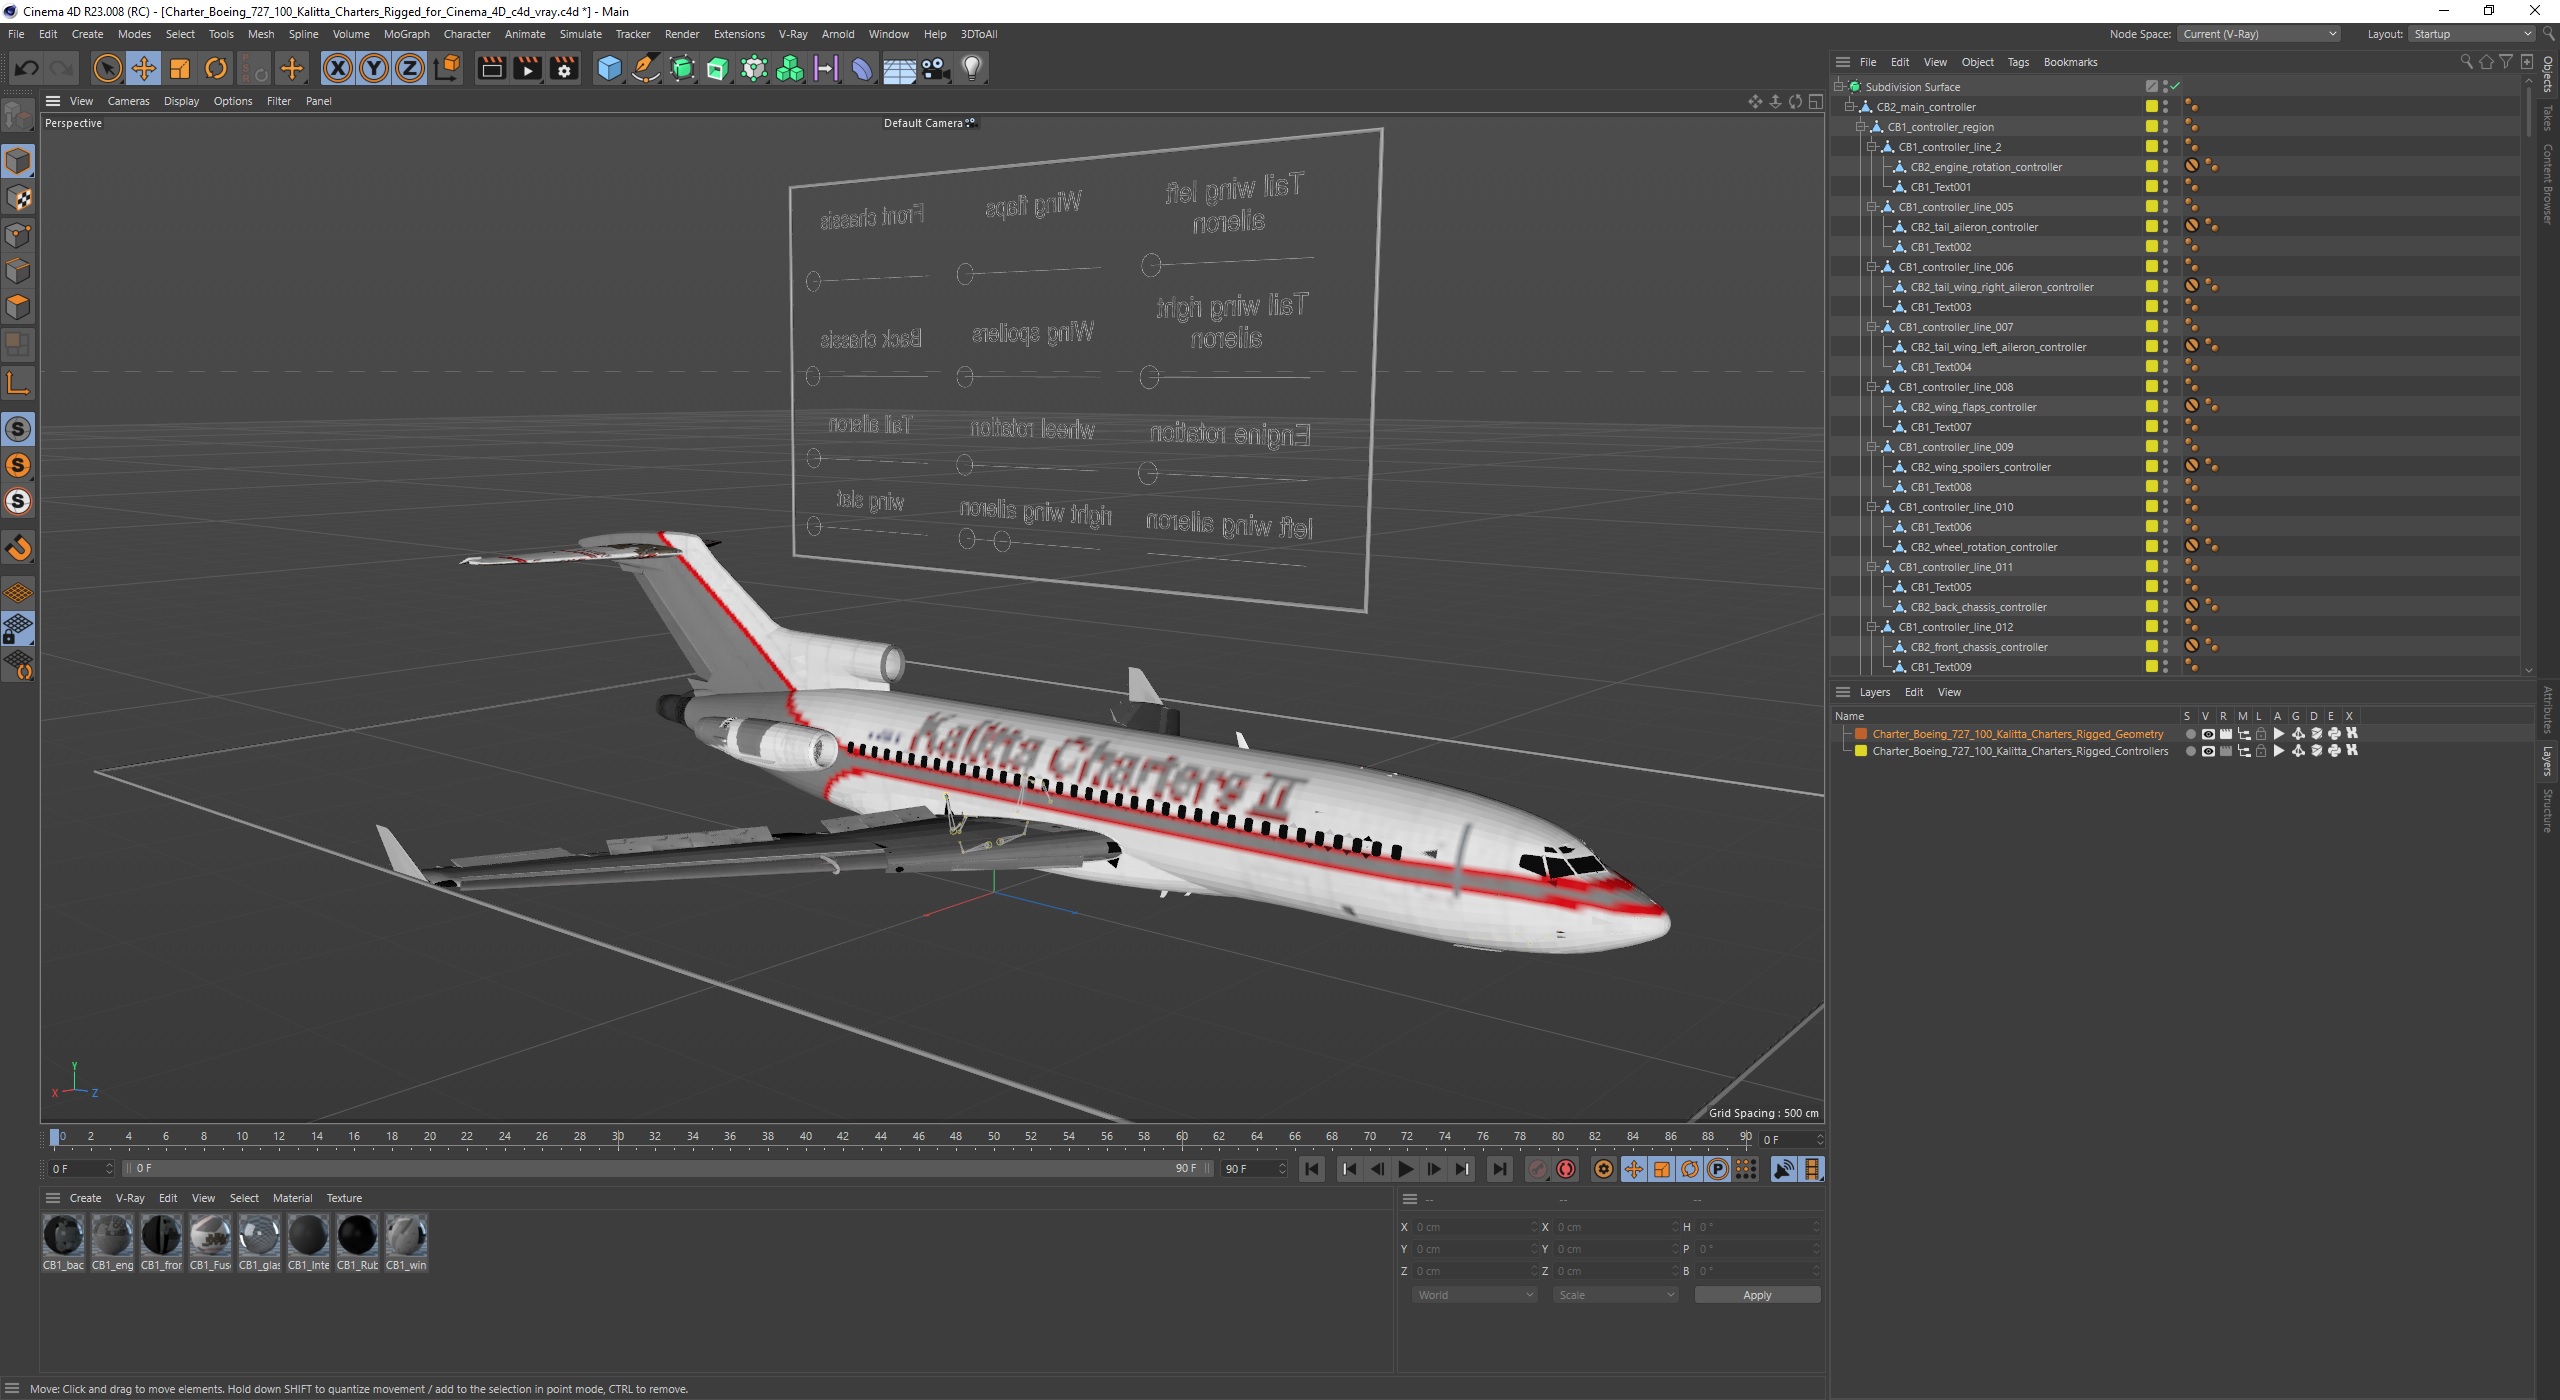Add a Floor/Environment object icon
Screen dimensions: 2560x1400
click(x=899, y=68)
